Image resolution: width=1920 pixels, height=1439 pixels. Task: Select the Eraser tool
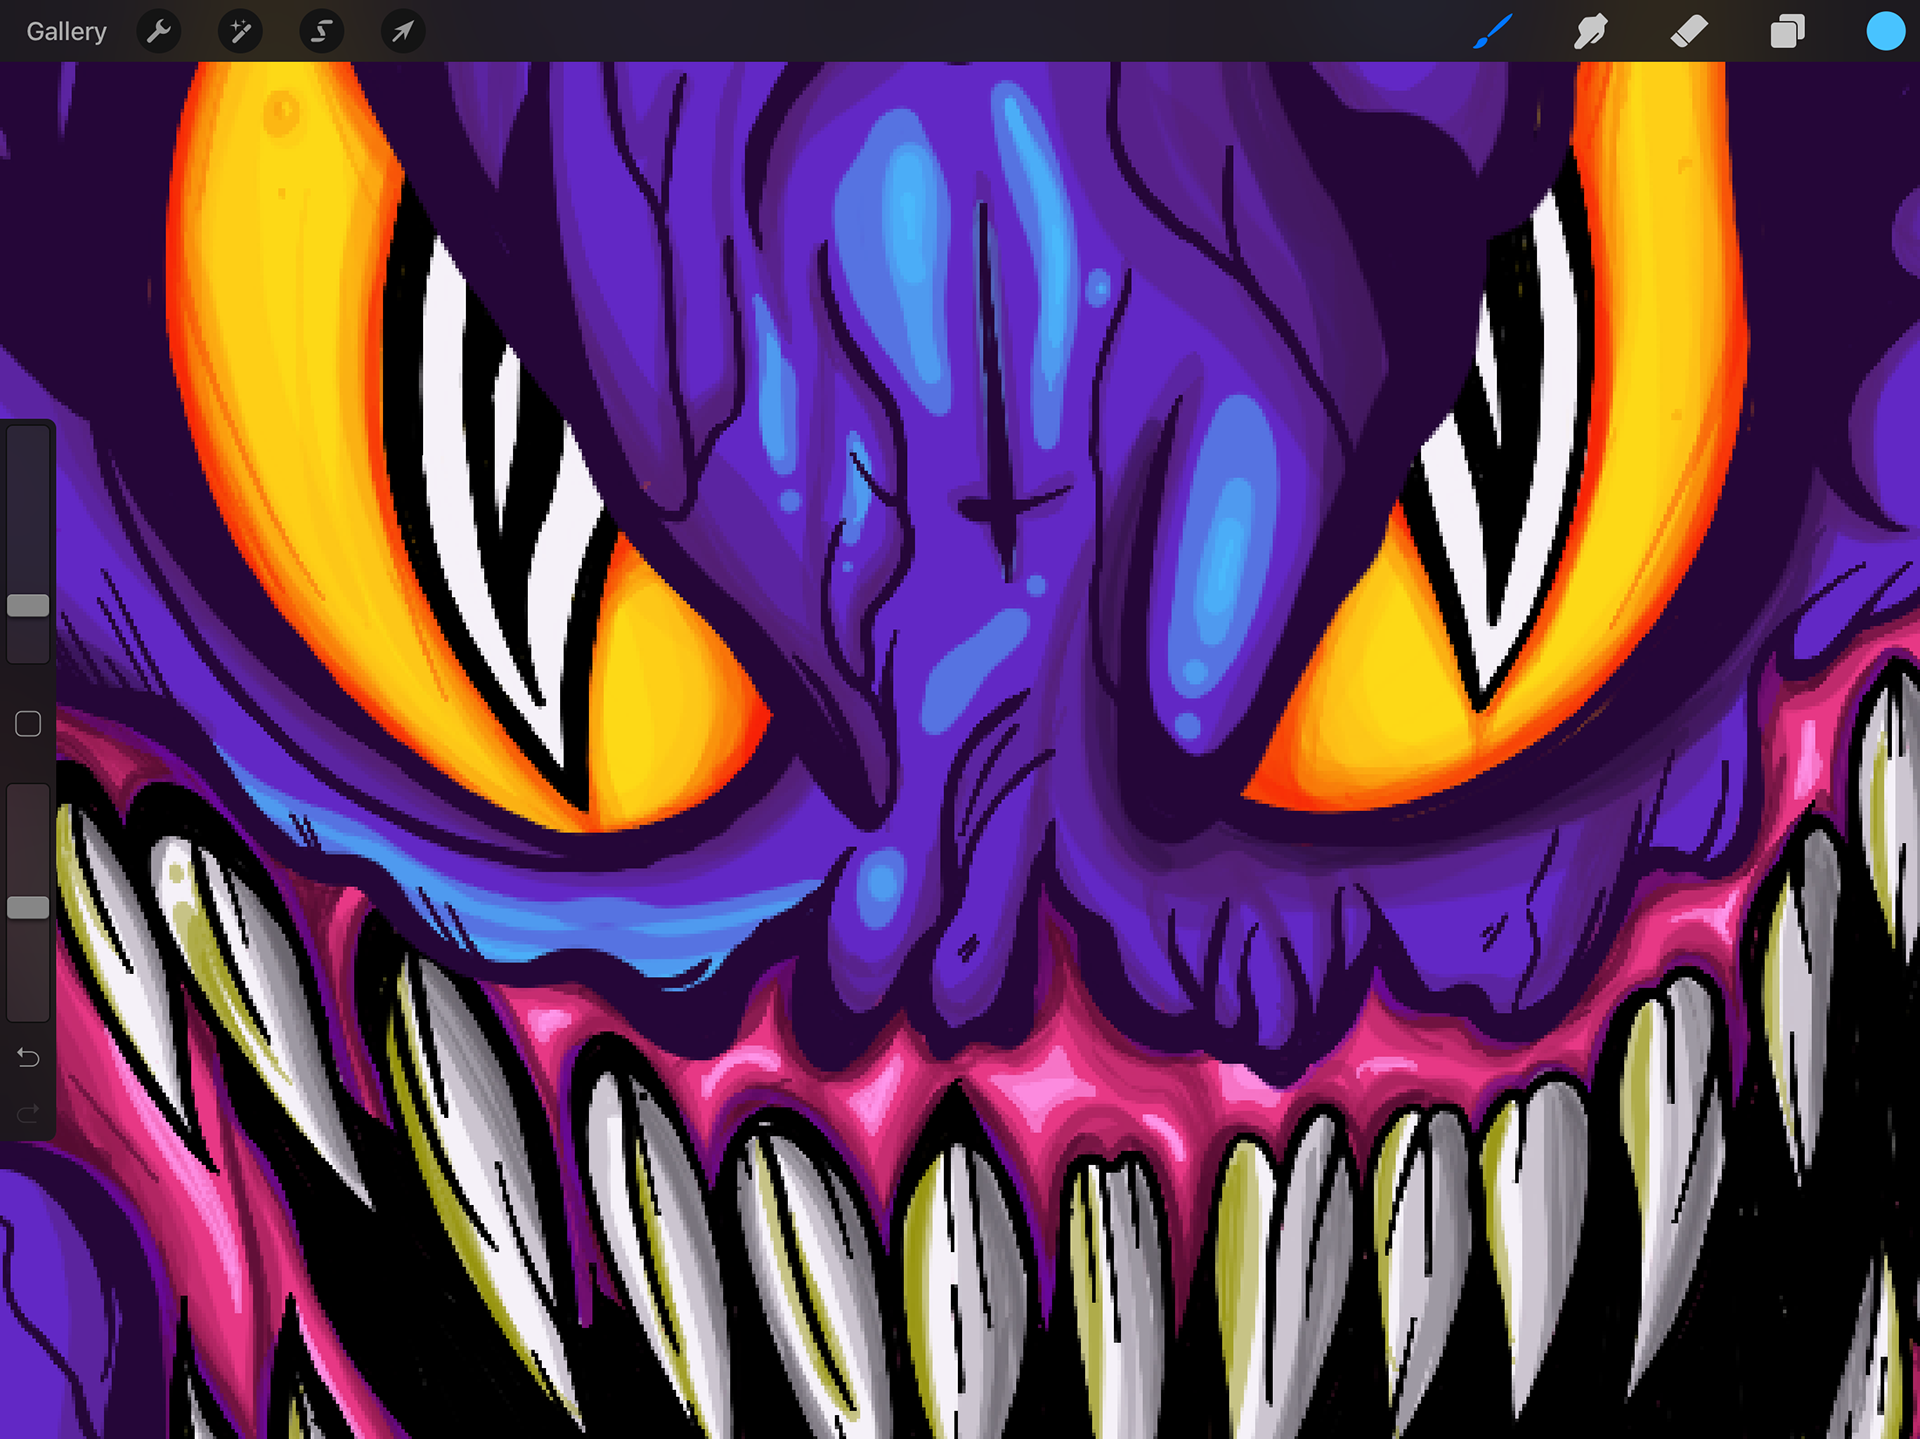1689,32
